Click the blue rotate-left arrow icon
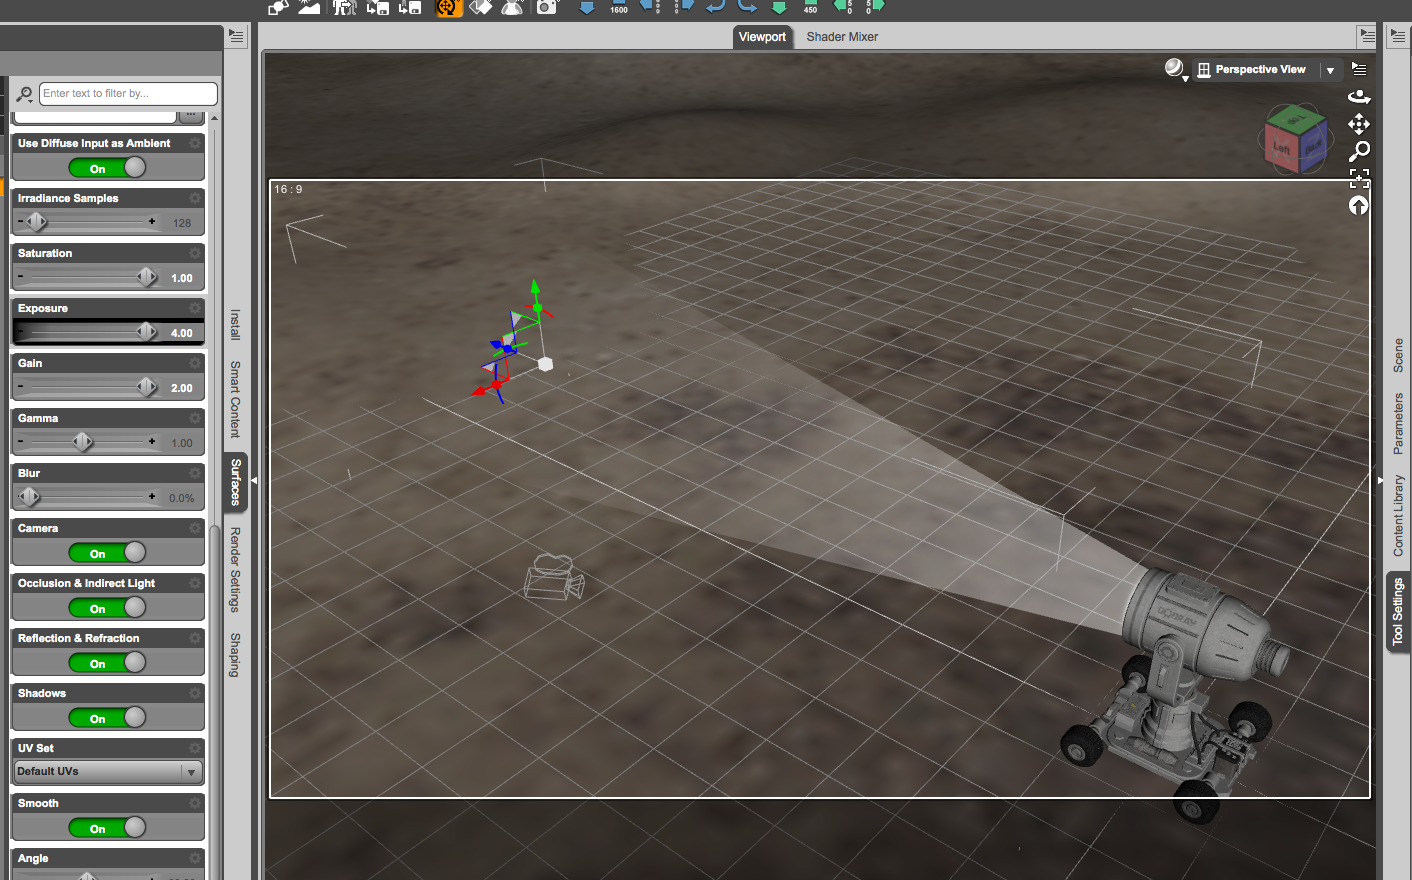 [x=716, y=6]
